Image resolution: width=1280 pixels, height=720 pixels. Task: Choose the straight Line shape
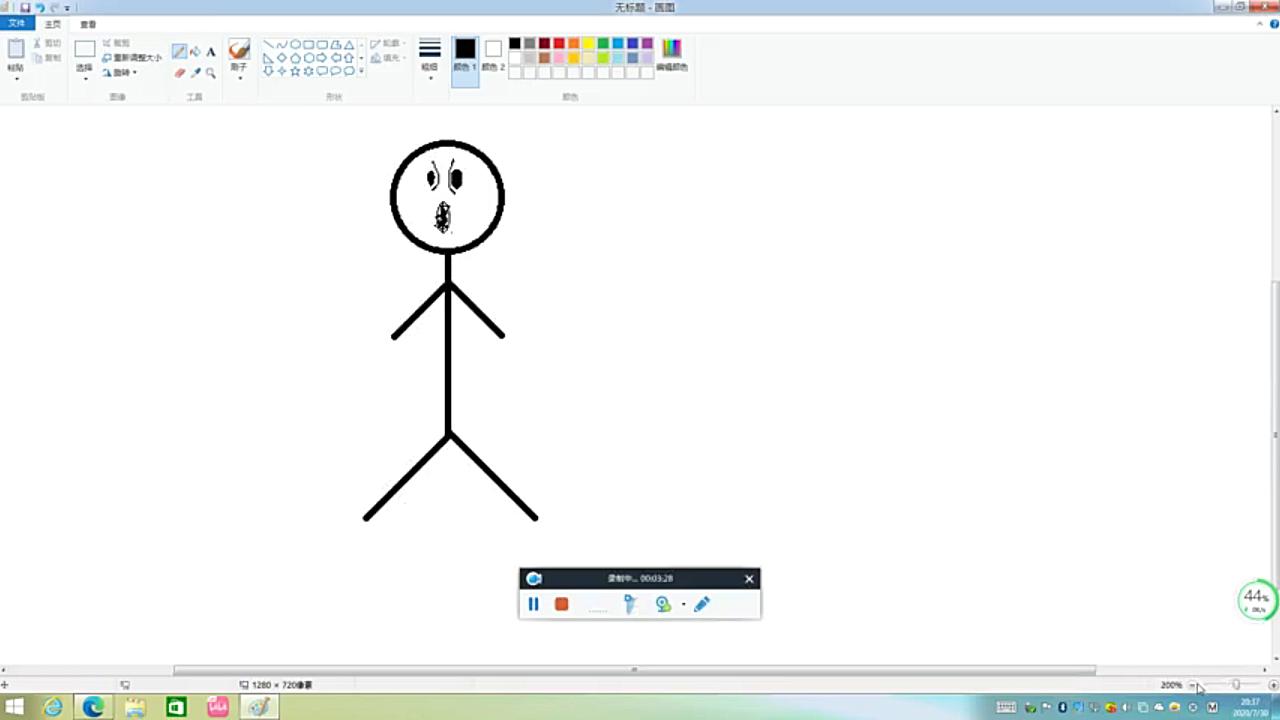(268, 45)
